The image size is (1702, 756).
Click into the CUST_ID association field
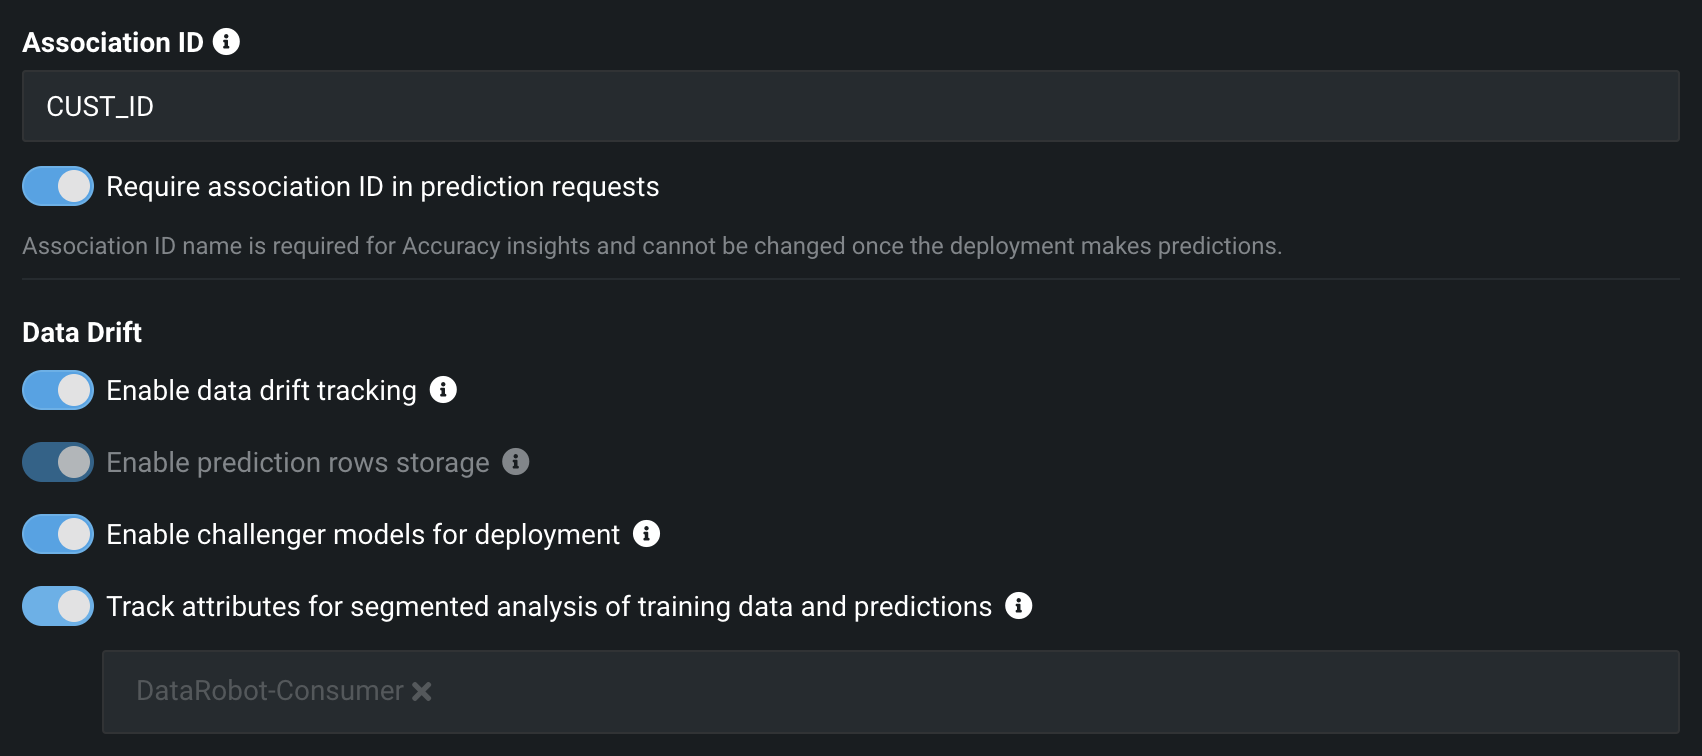tap(851, 106)
